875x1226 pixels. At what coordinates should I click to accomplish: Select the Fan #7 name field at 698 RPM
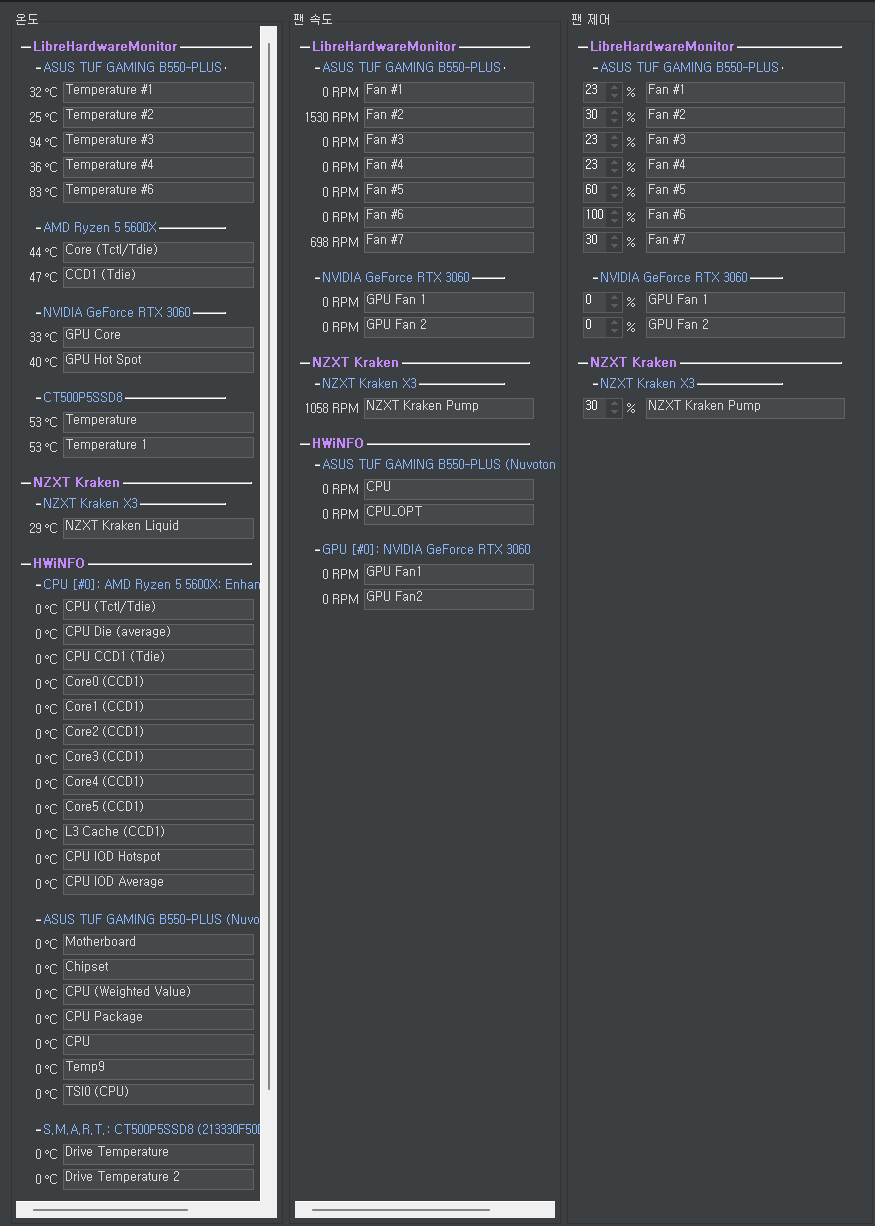(x=448, y=242)
